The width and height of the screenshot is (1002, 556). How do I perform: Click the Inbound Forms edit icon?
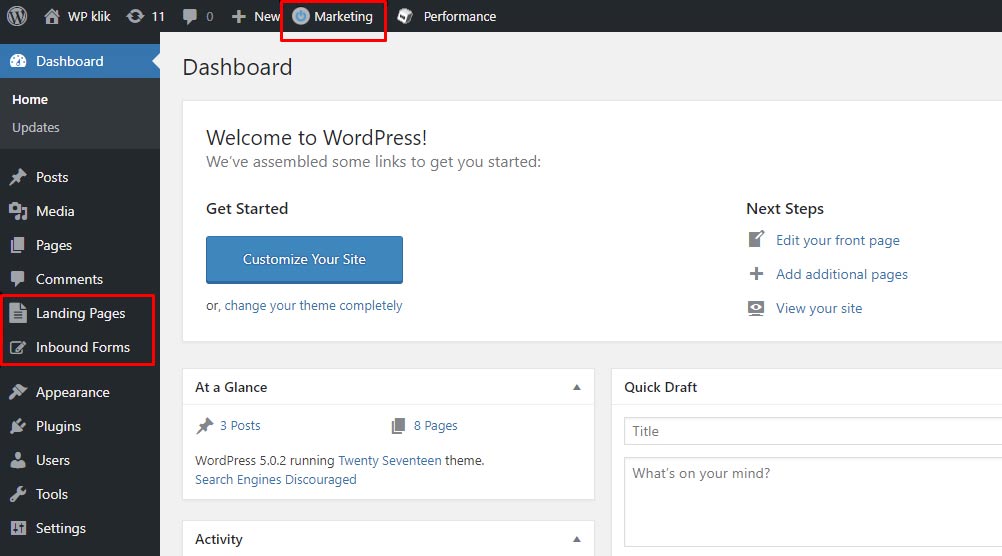(18, 347)
